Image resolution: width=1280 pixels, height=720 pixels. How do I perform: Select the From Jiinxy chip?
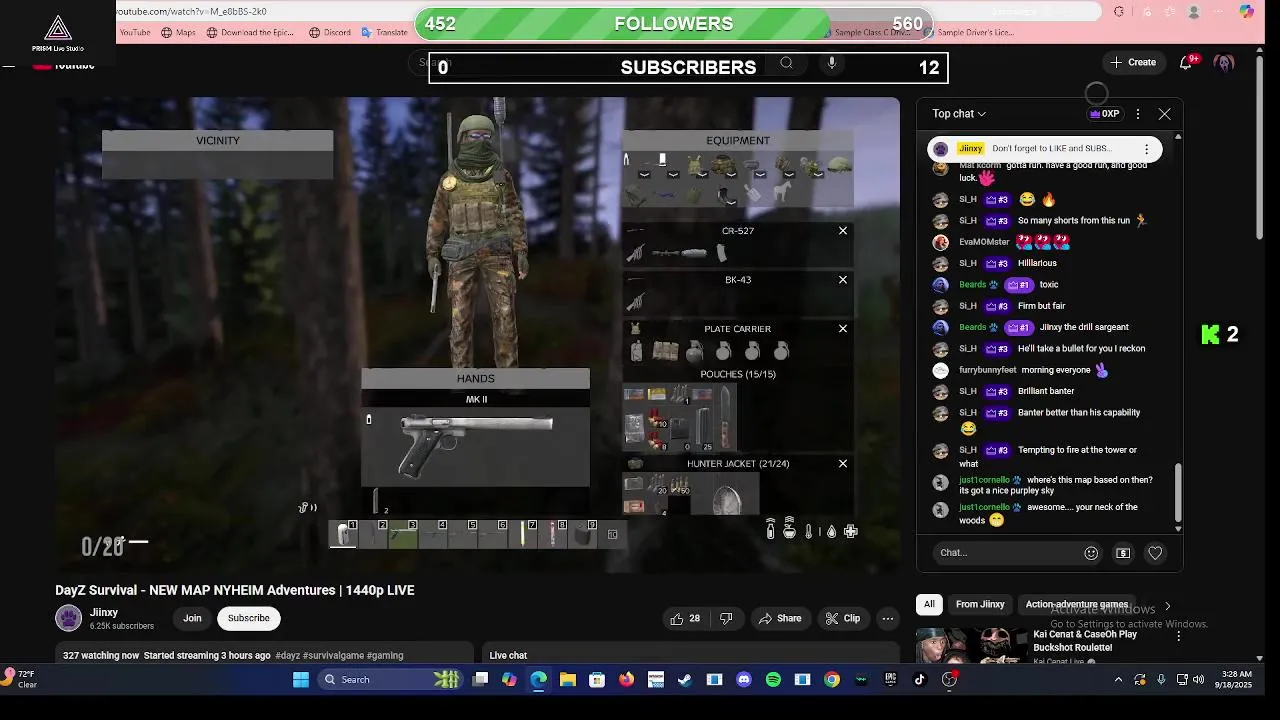pos(980,604)
